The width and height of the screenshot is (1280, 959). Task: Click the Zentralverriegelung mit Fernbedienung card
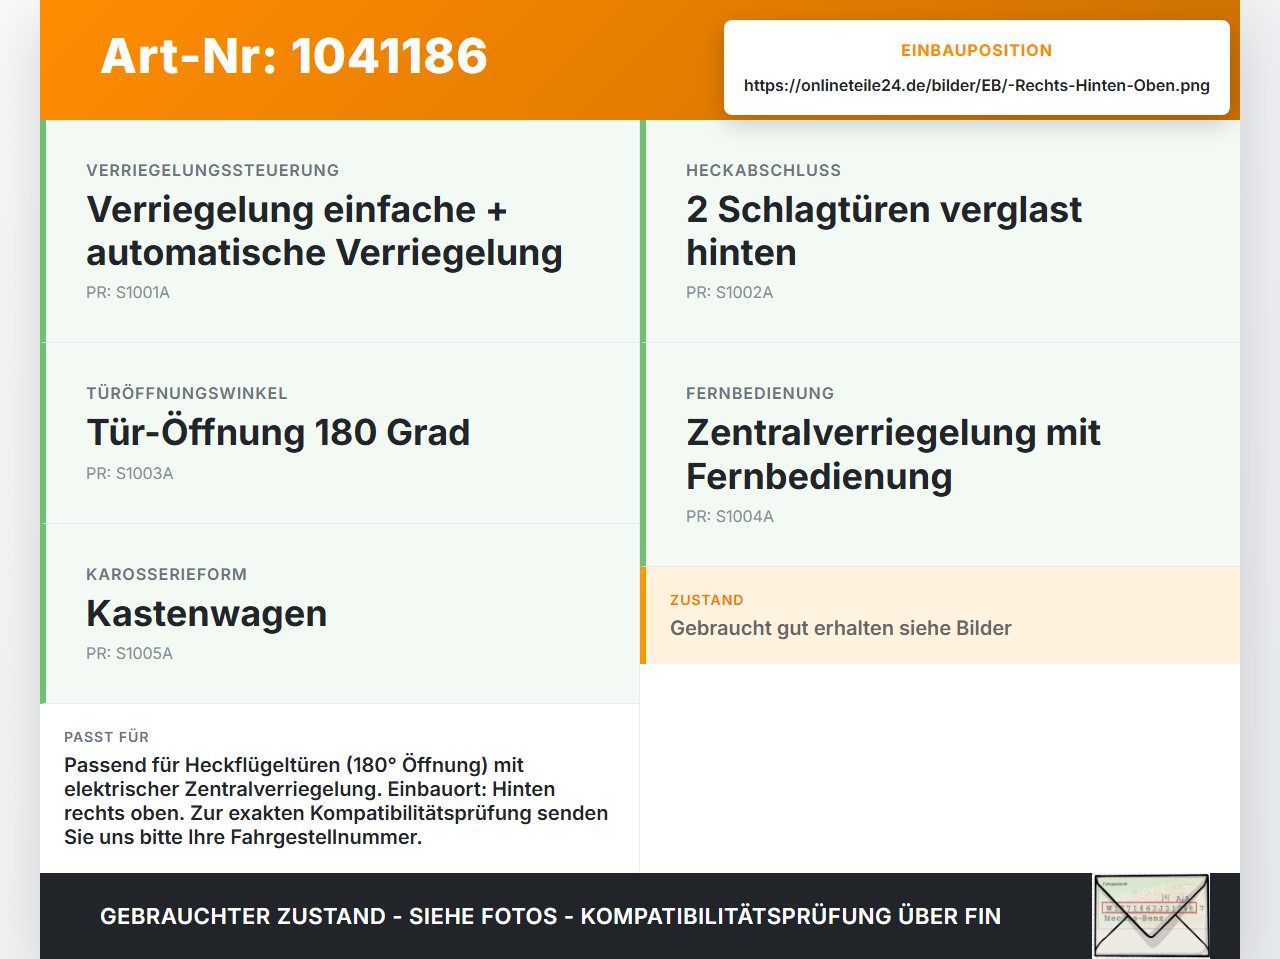point(940,455)
